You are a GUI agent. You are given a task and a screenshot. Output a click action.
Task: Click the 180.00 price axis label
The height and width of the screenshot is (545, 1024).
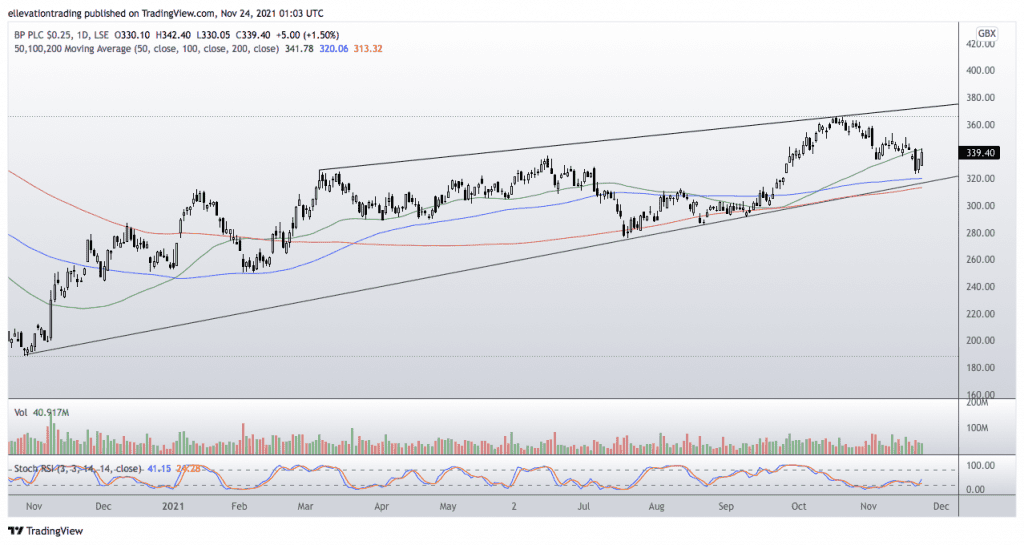coord(980,367)
